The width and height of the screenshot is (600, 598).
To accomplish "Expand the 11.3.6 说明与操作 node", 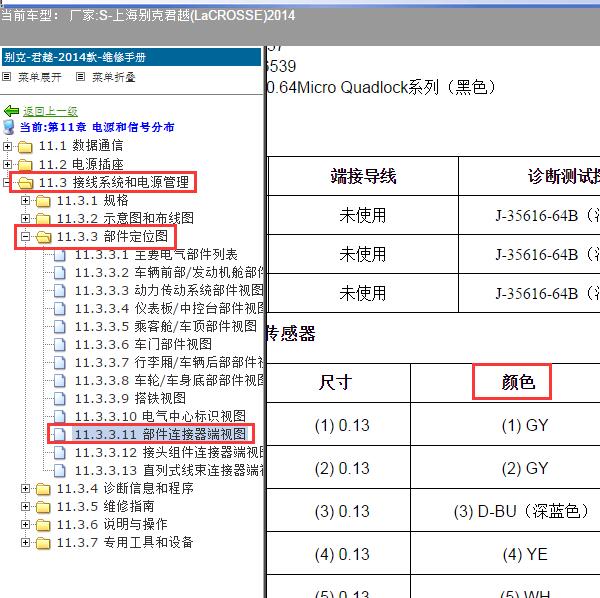I will click(x=25, y=525).
